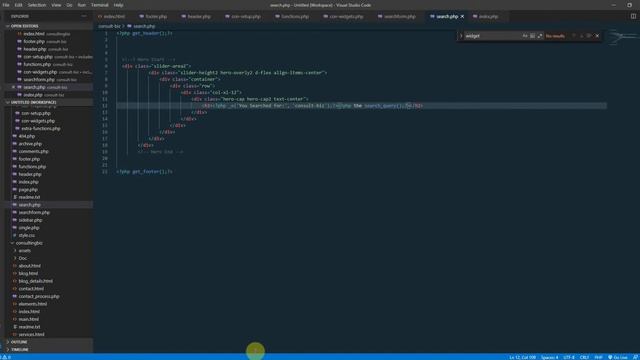Open the View menu
The width and height of the screenshot is (640, 360).
(56, 5)
